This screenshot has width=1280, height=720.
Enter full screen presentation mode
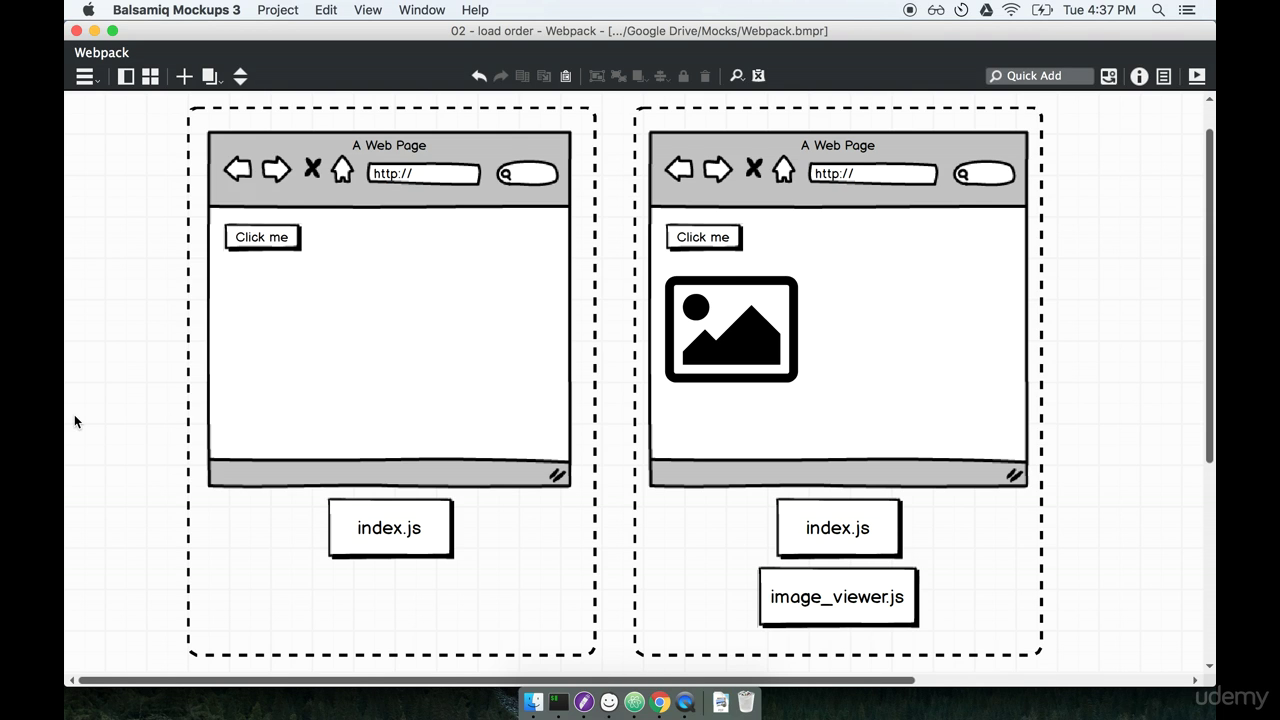(x=1196, y=76)
